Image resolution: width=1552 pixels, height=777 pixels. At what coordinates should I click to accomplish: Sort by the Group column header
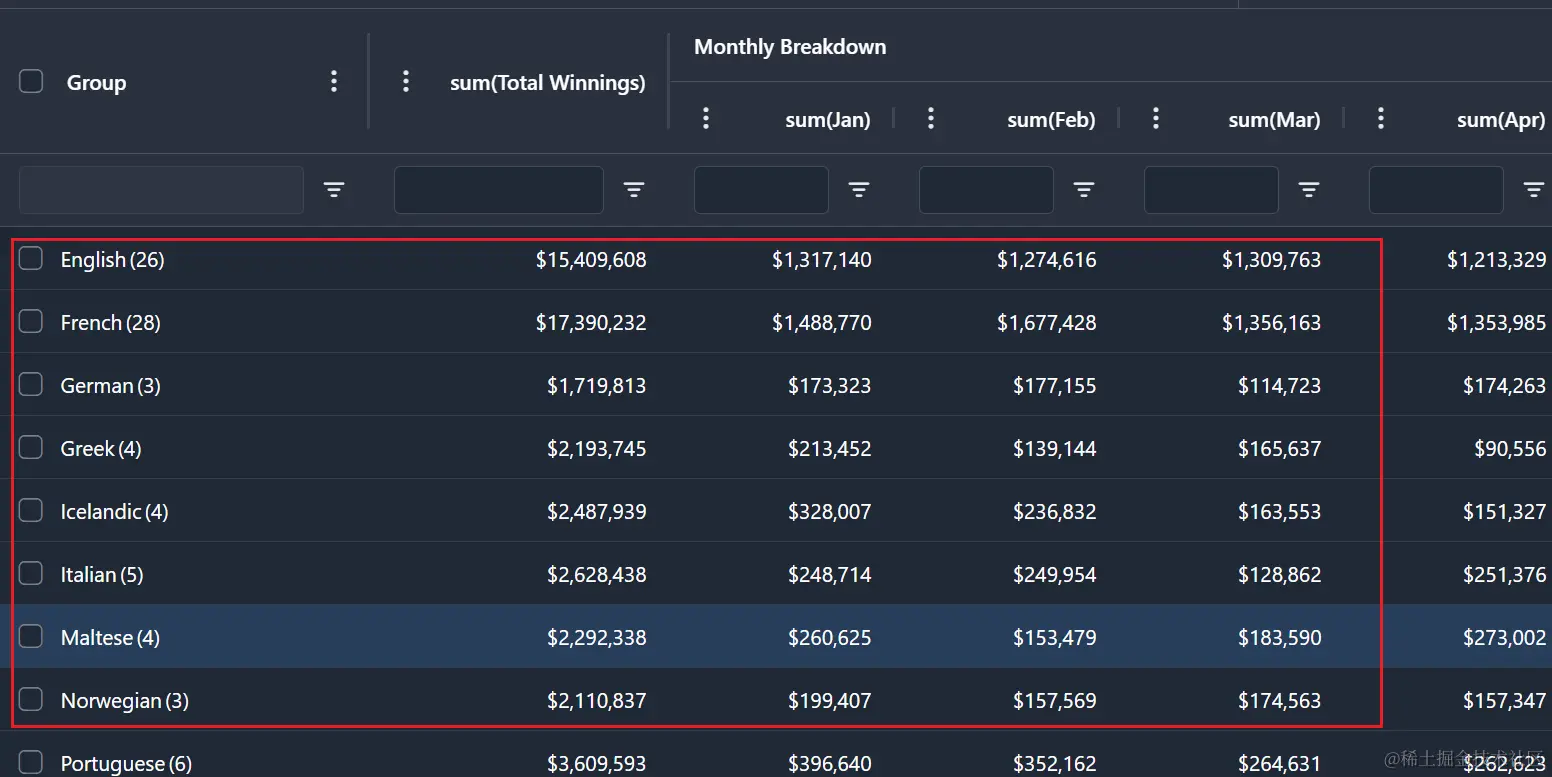[96, 83]
